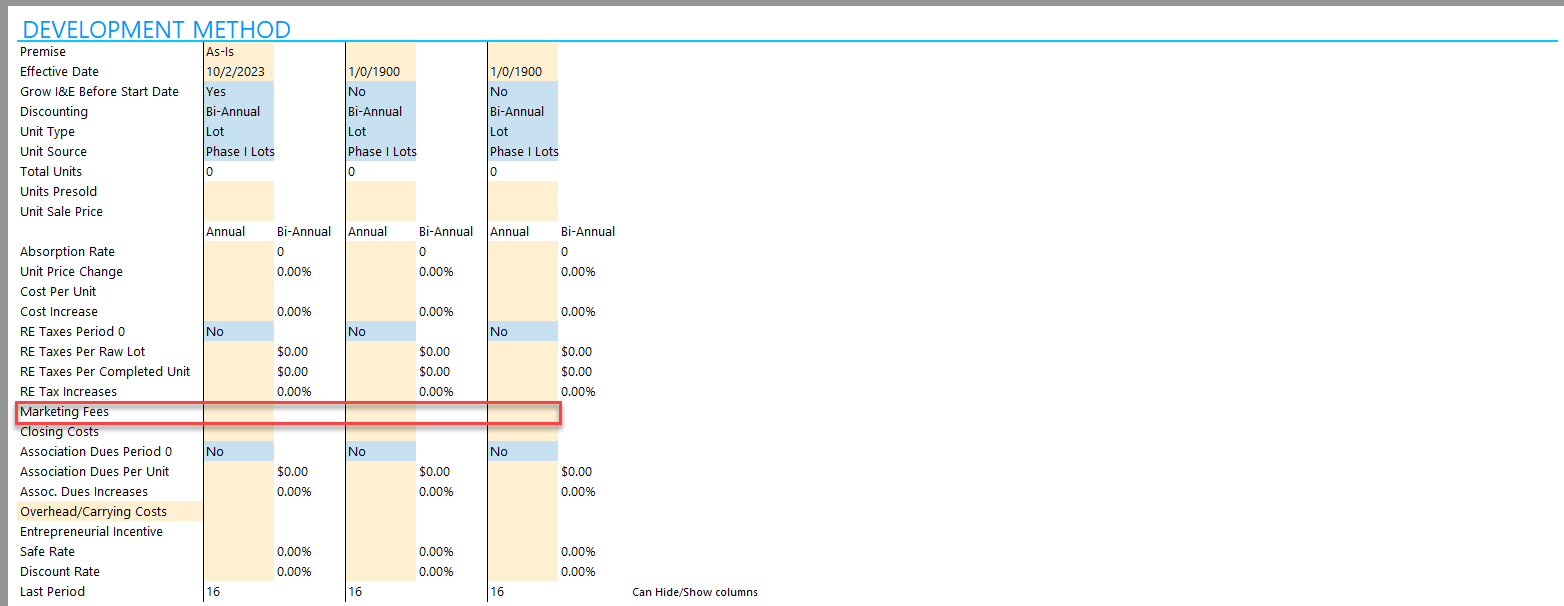Open third column Grow I&E No dropdown

coord(522,91)
